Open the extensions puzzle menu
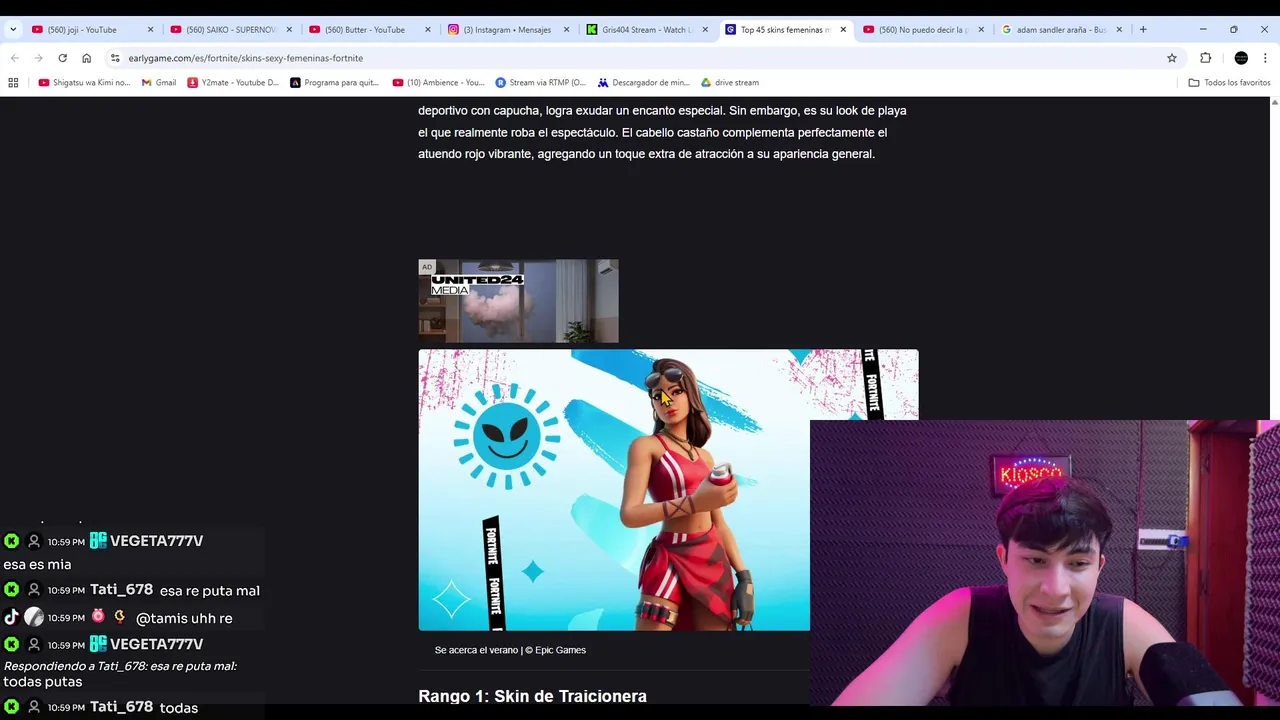The height and width of the screenshot is (720, 1280). [1205, 58]
